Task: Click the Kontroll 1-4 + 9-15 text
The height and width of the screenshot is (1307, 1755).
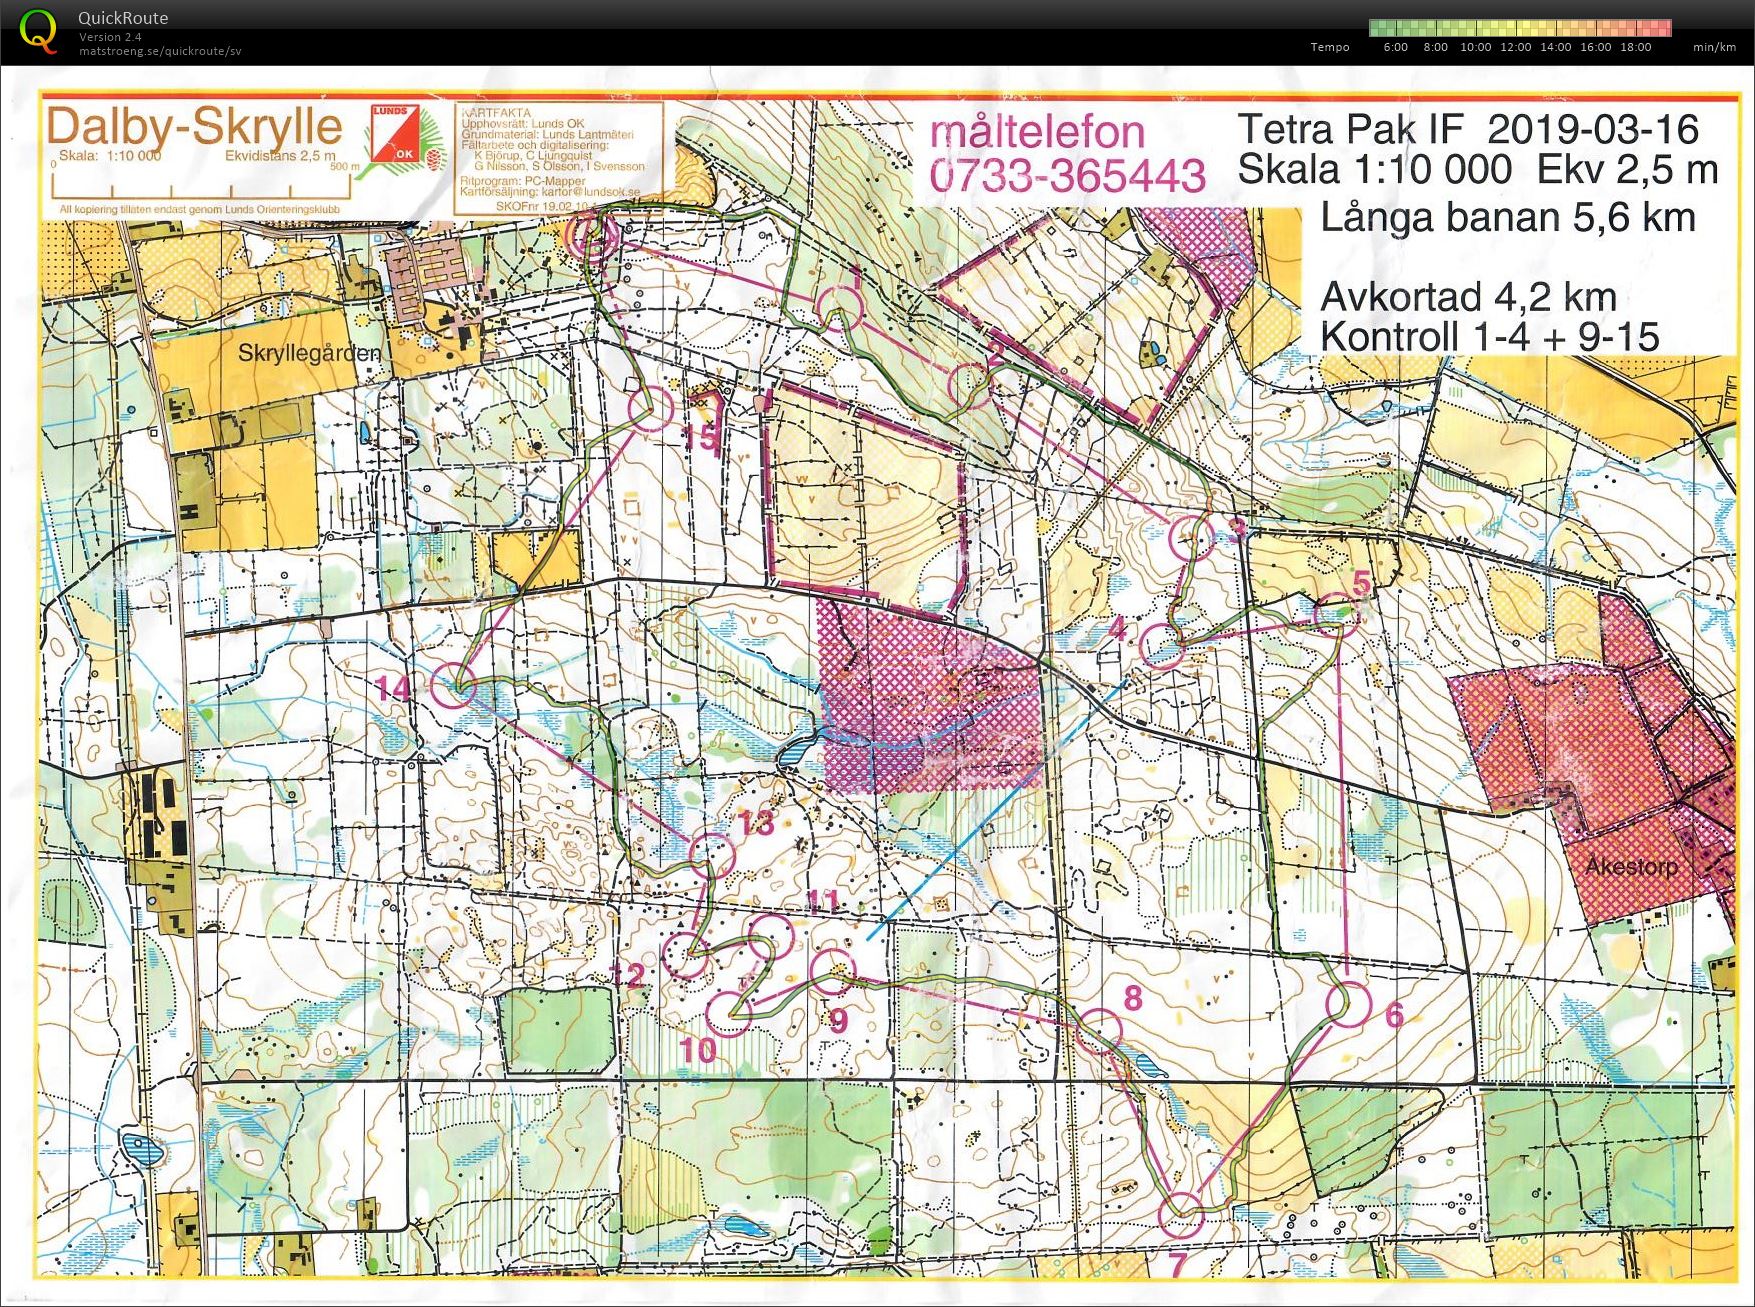Action: 1489,336
